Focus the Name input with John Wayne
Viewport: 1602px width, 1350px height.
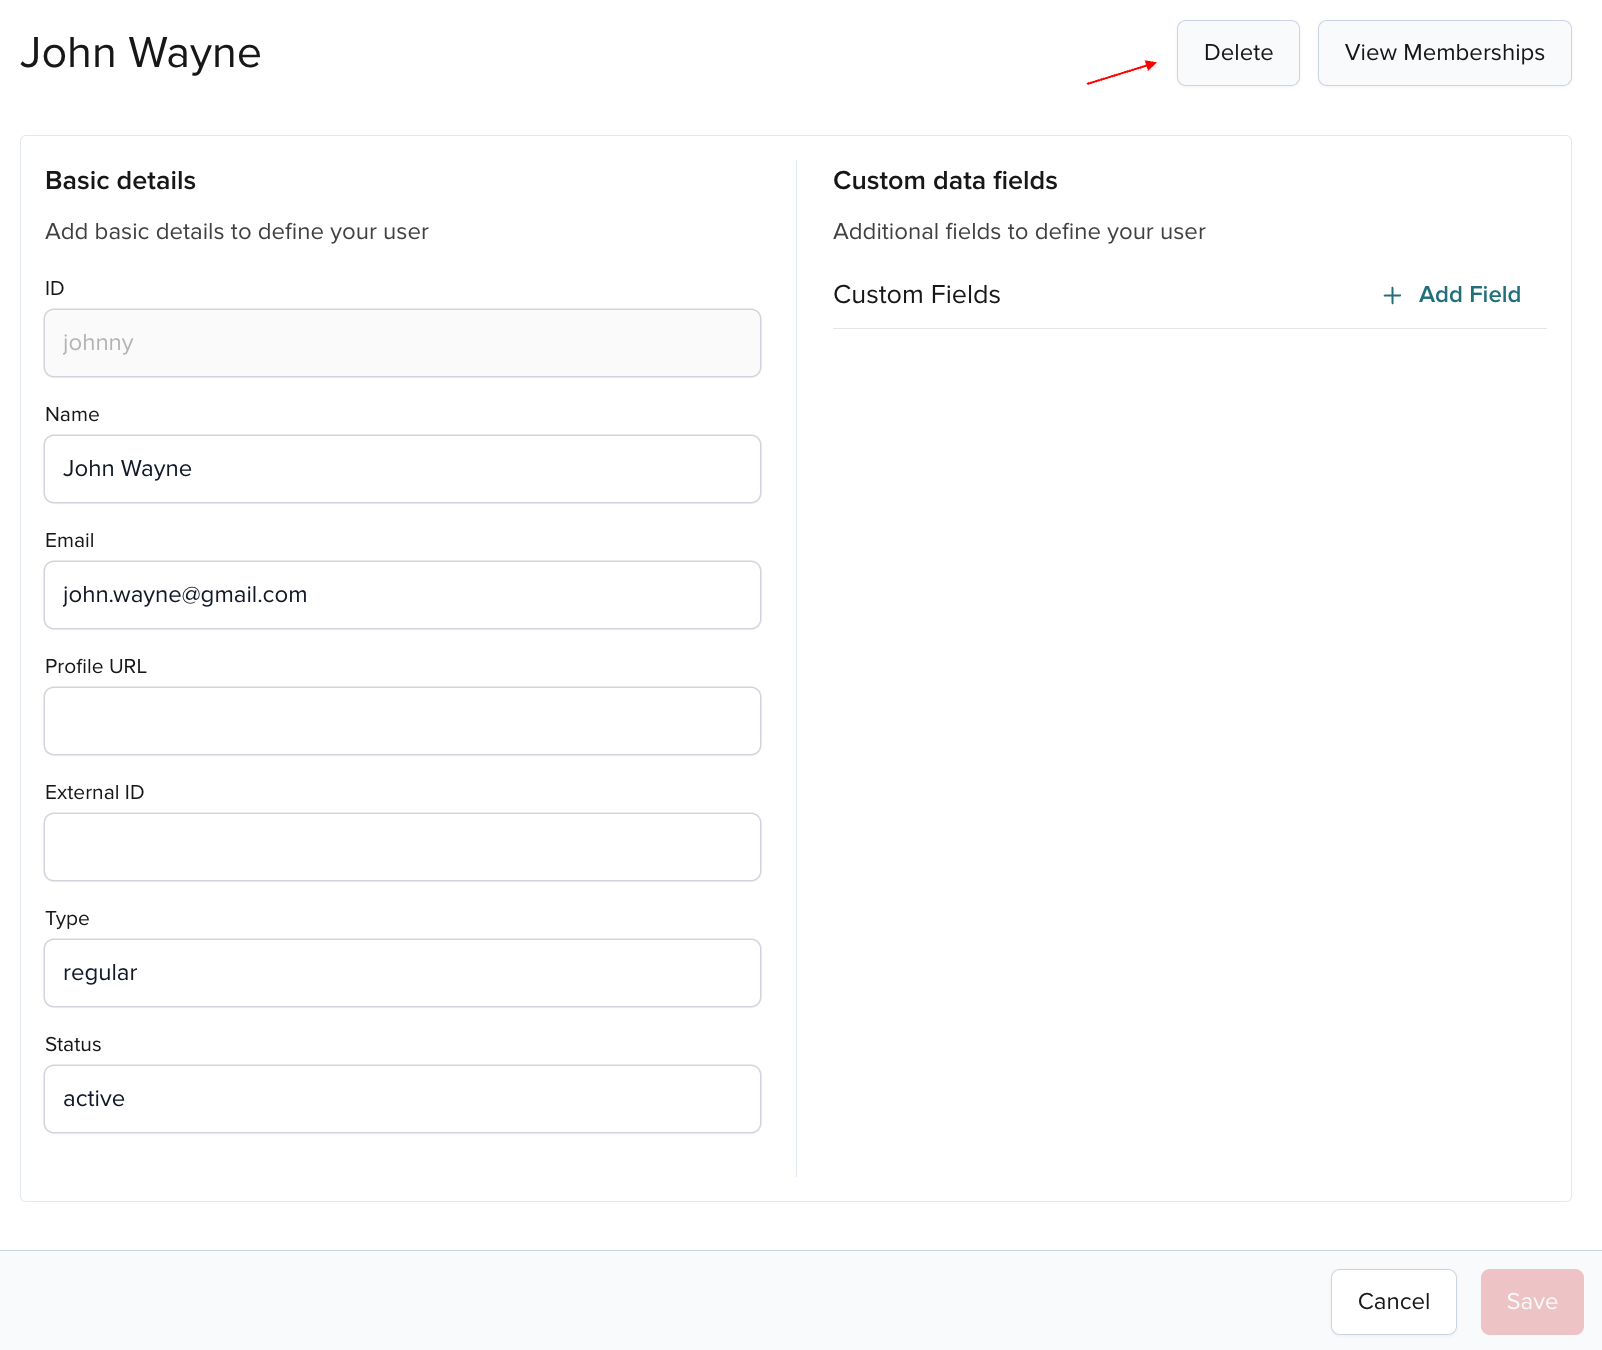coord(402,469)
